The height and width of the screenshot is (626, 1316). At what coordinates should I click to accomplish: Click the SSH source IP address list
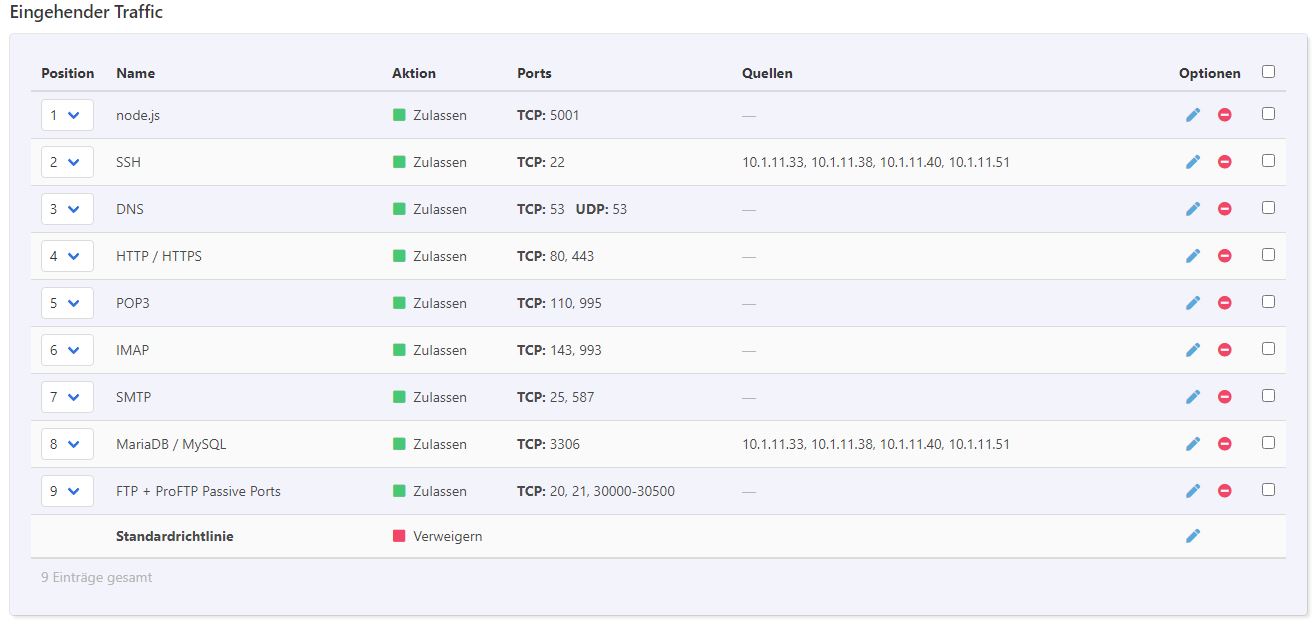click(875, 162)
